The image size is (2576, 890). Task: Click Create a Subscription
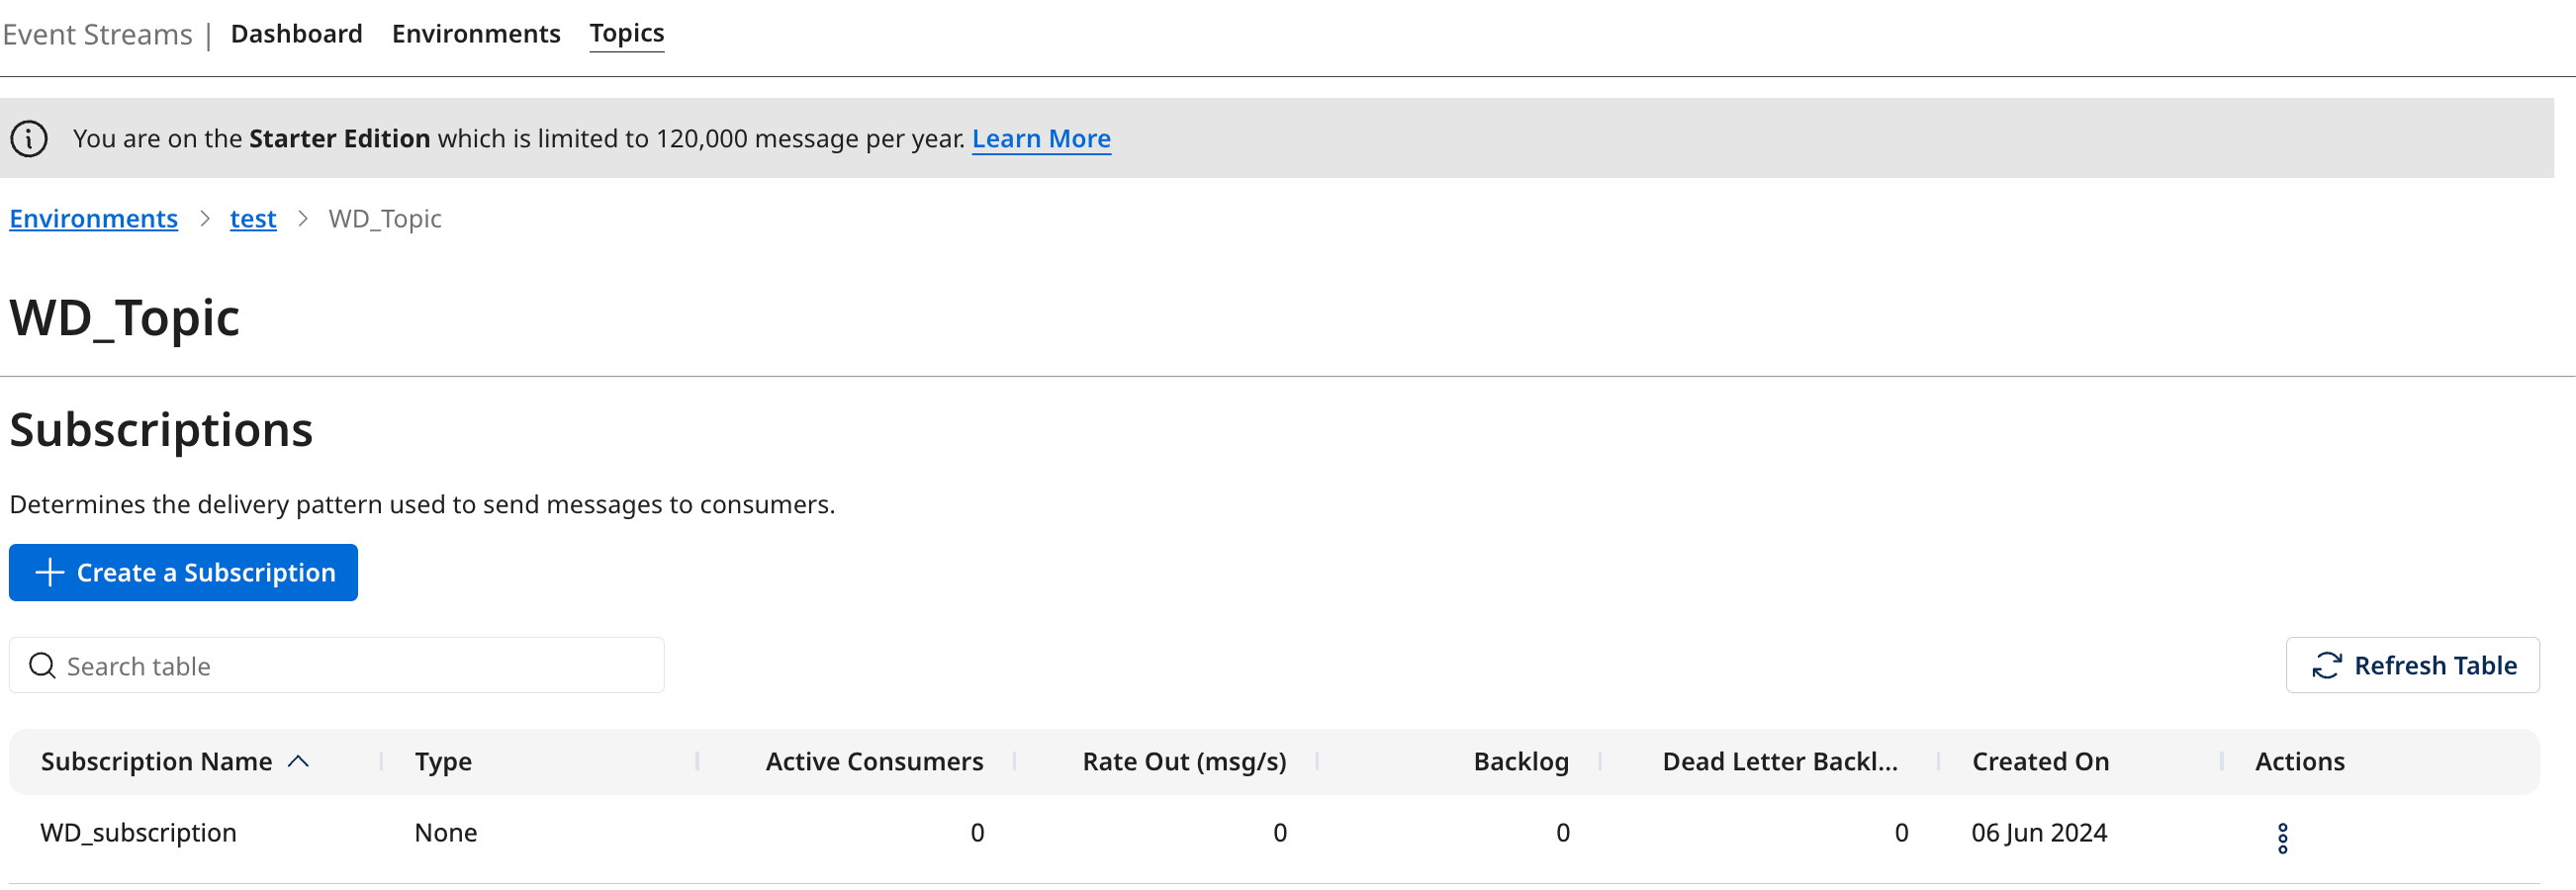pos(183,572)
